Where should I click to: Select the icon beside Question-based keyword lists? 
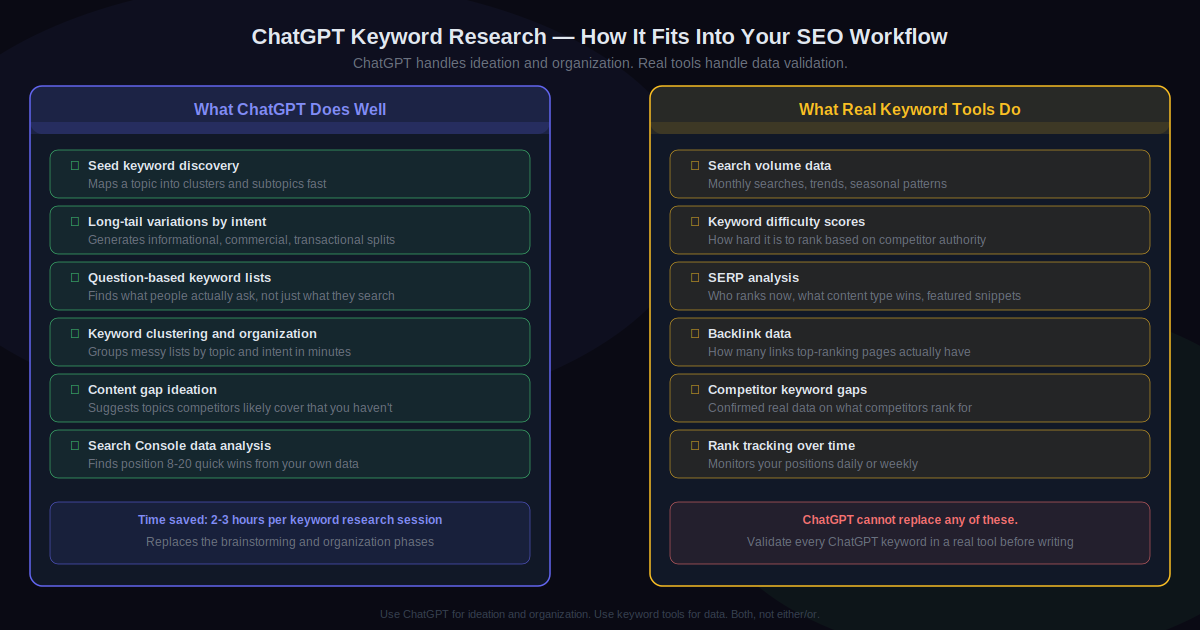tap(75, 278)
